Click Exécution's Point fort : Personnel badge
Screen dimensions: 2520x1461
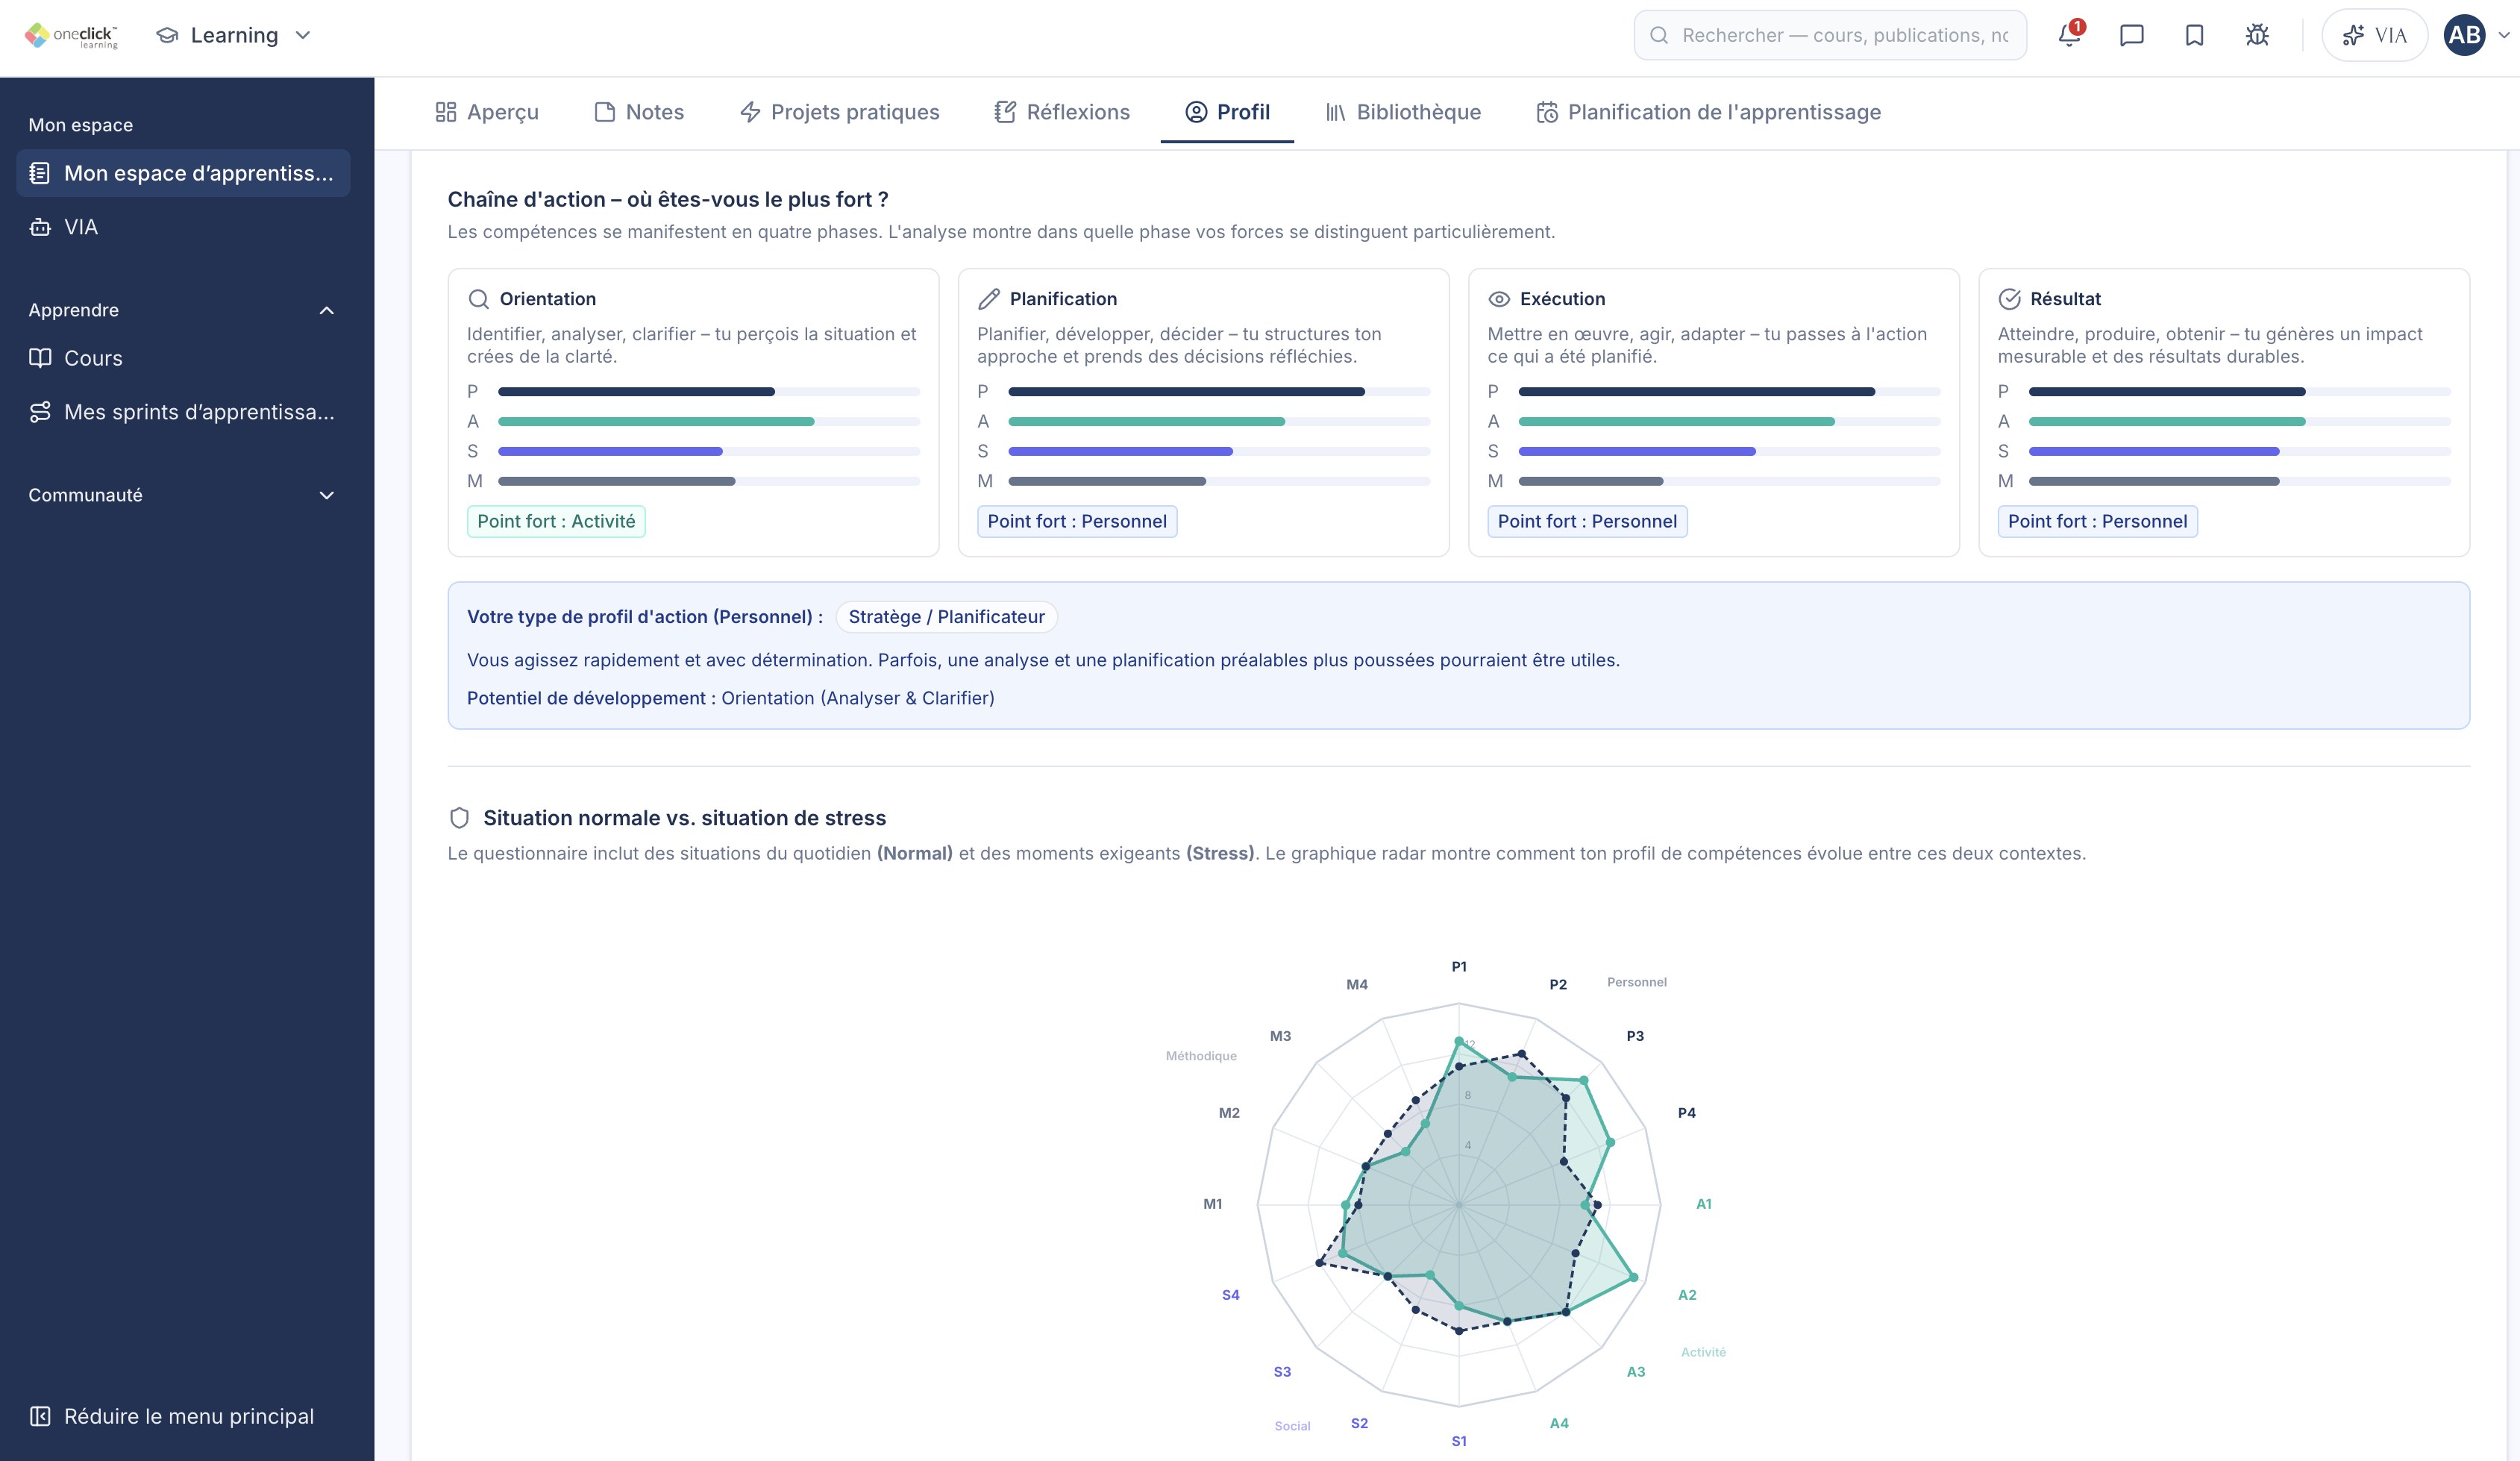(1587, 521)
